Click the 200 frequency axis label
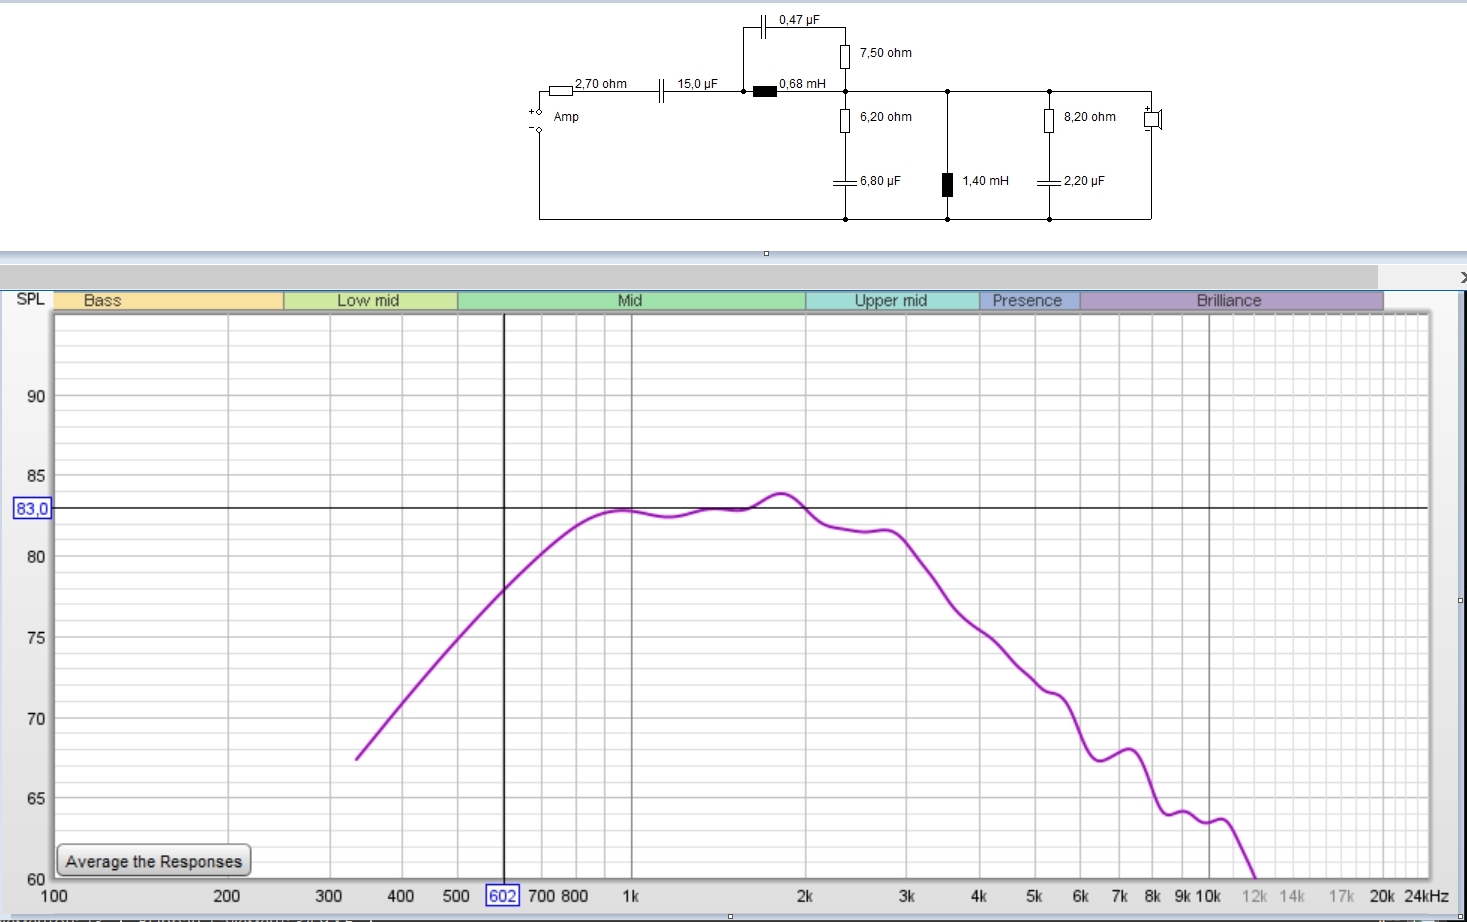1467x922 pixels. coord(227,896)
